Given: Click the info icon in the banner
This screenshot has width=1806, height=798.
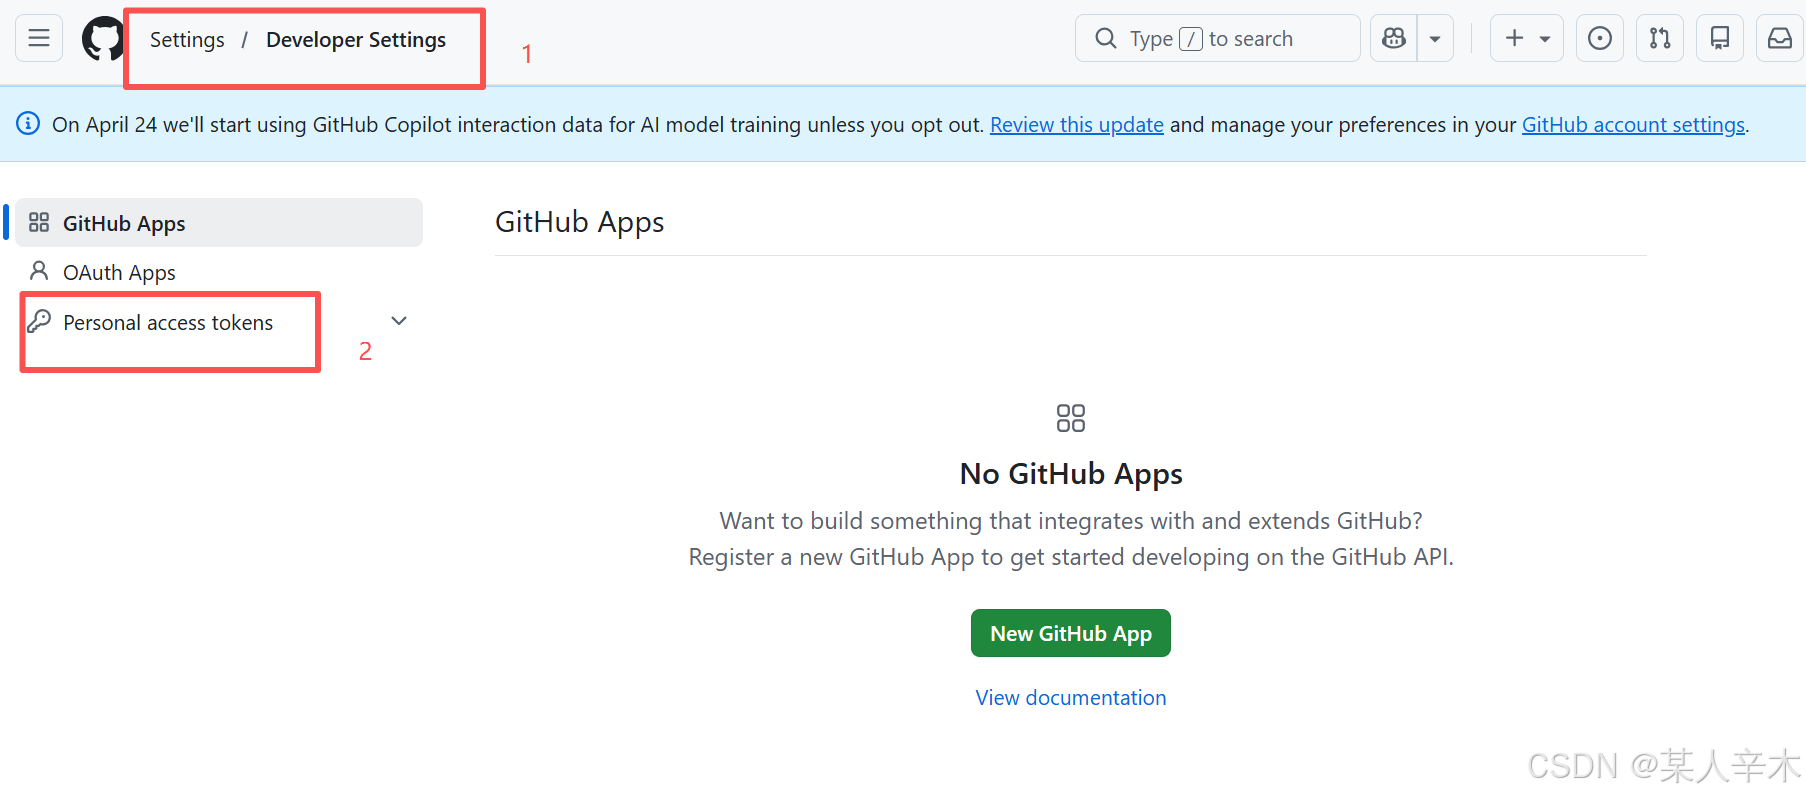Looking at the screenshot, I should [x=28, y=124].
